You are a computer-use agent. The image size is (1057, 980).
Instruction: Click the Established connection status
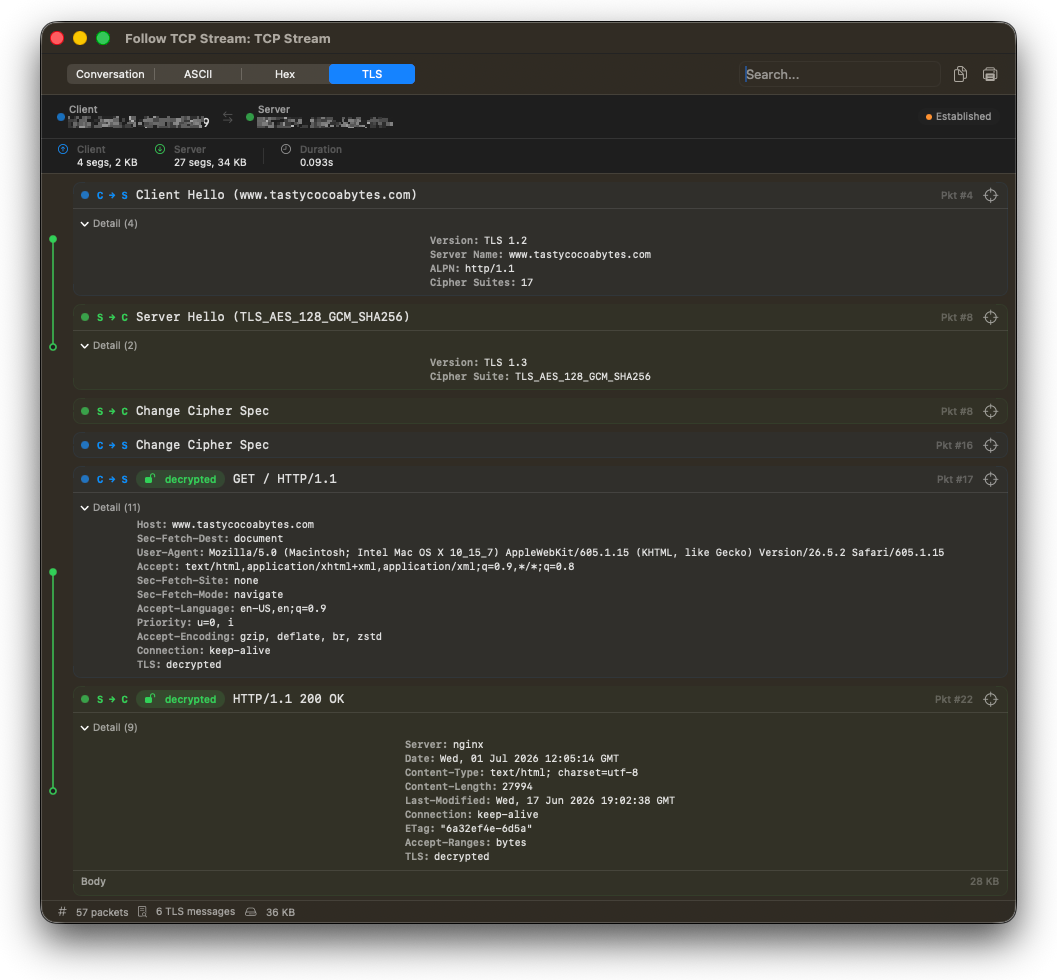958,117
